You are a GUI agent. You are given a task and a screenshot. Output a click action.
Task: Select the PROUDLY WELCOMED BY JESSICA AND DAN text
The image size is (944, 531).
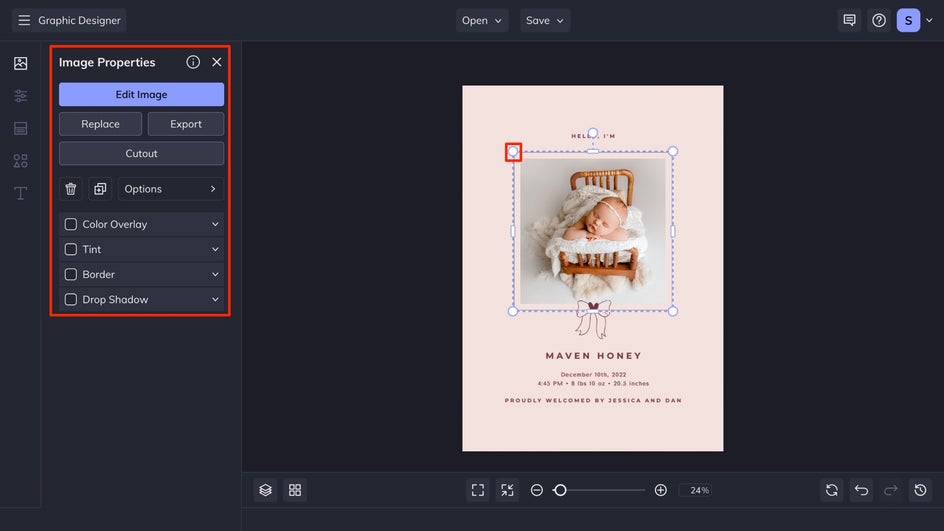pos(593,400)
